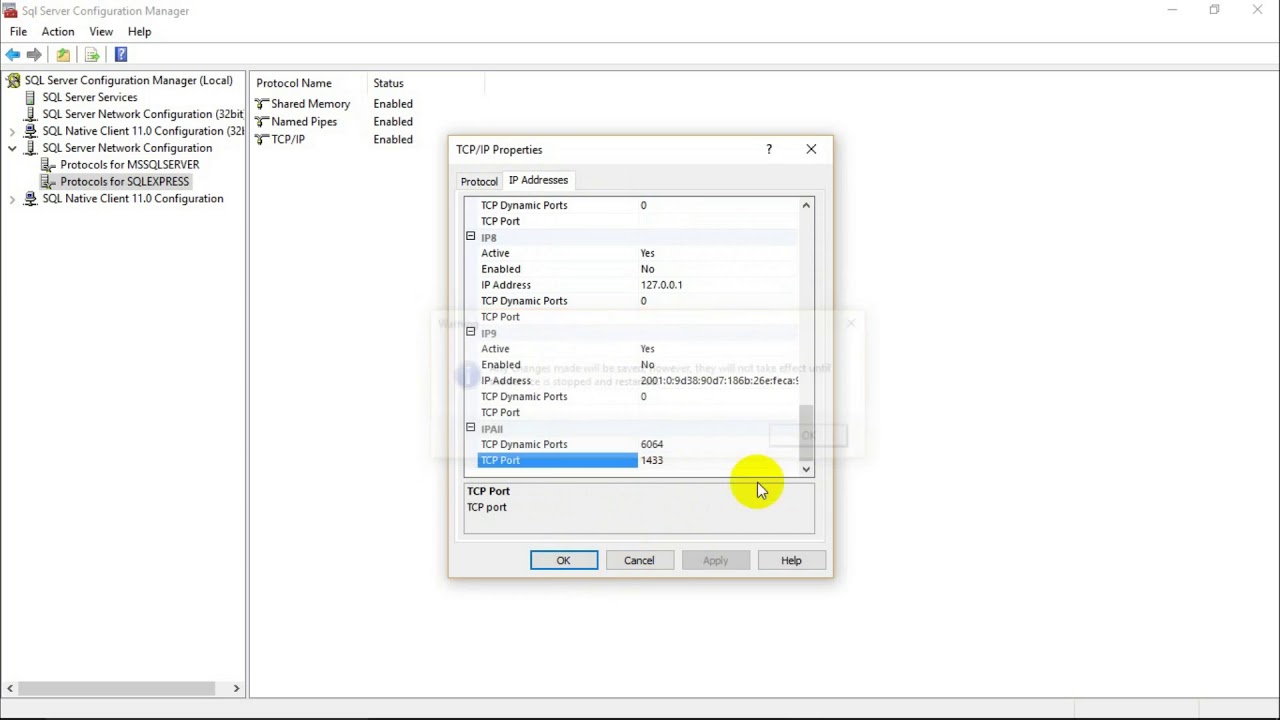Click the Protocols for SQLEXPRESS icon
The width and height of the screenshot is (1280, 720).
48,182
